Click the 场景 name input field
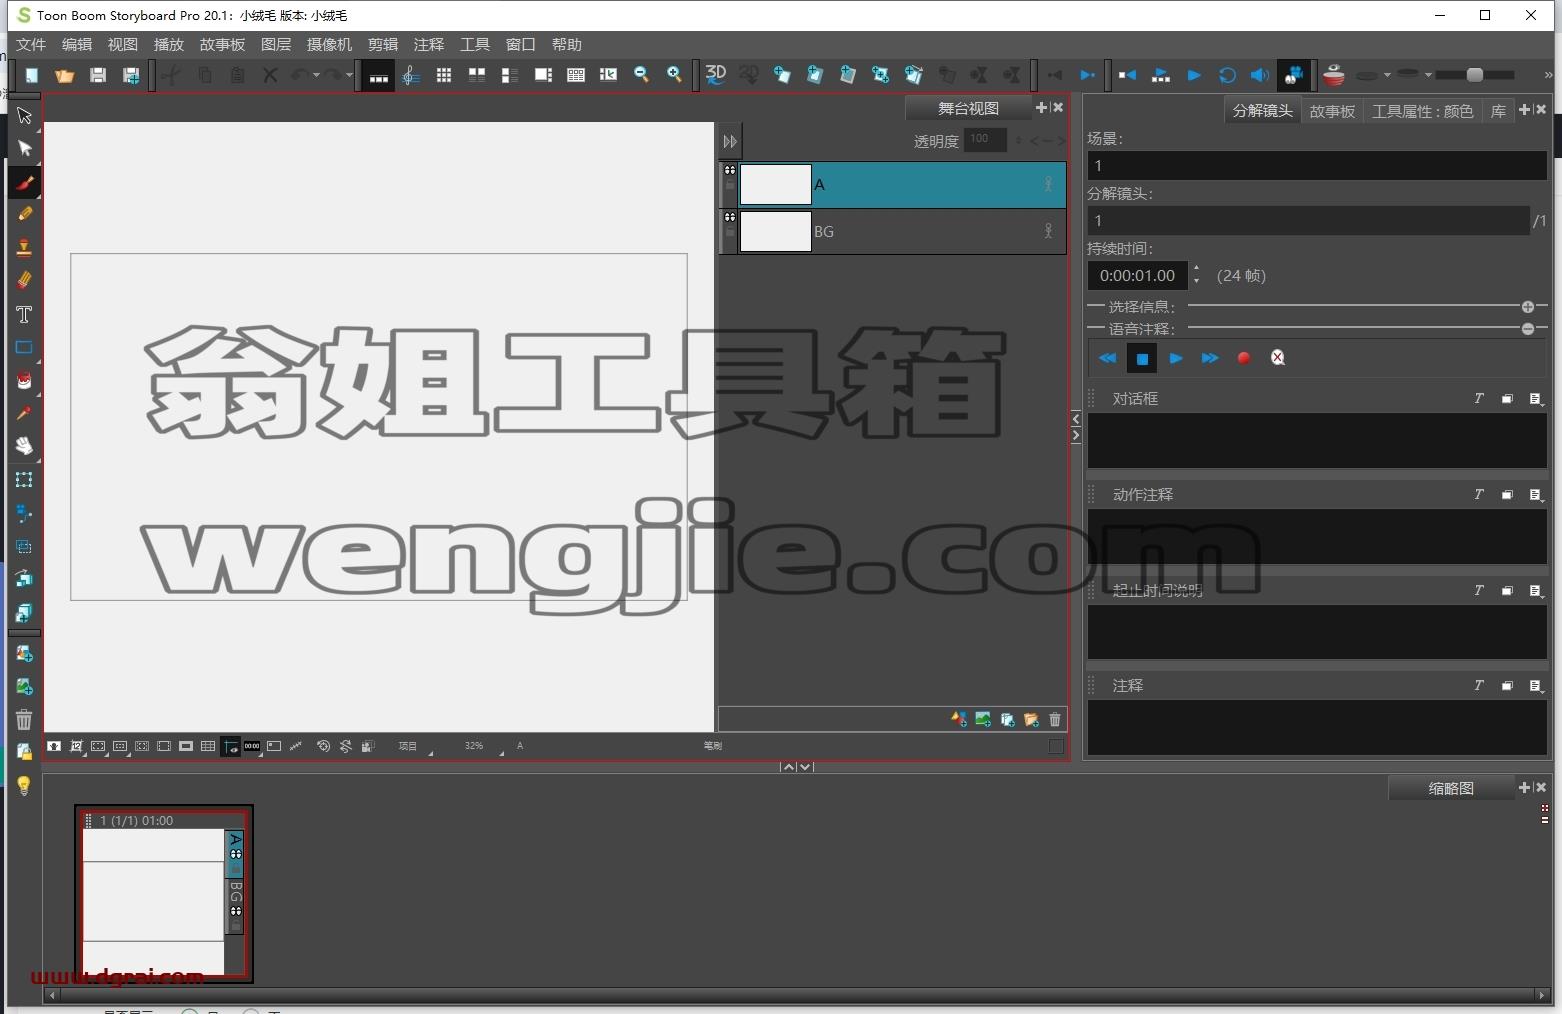1562x1014 pixels. [1317, 166]
